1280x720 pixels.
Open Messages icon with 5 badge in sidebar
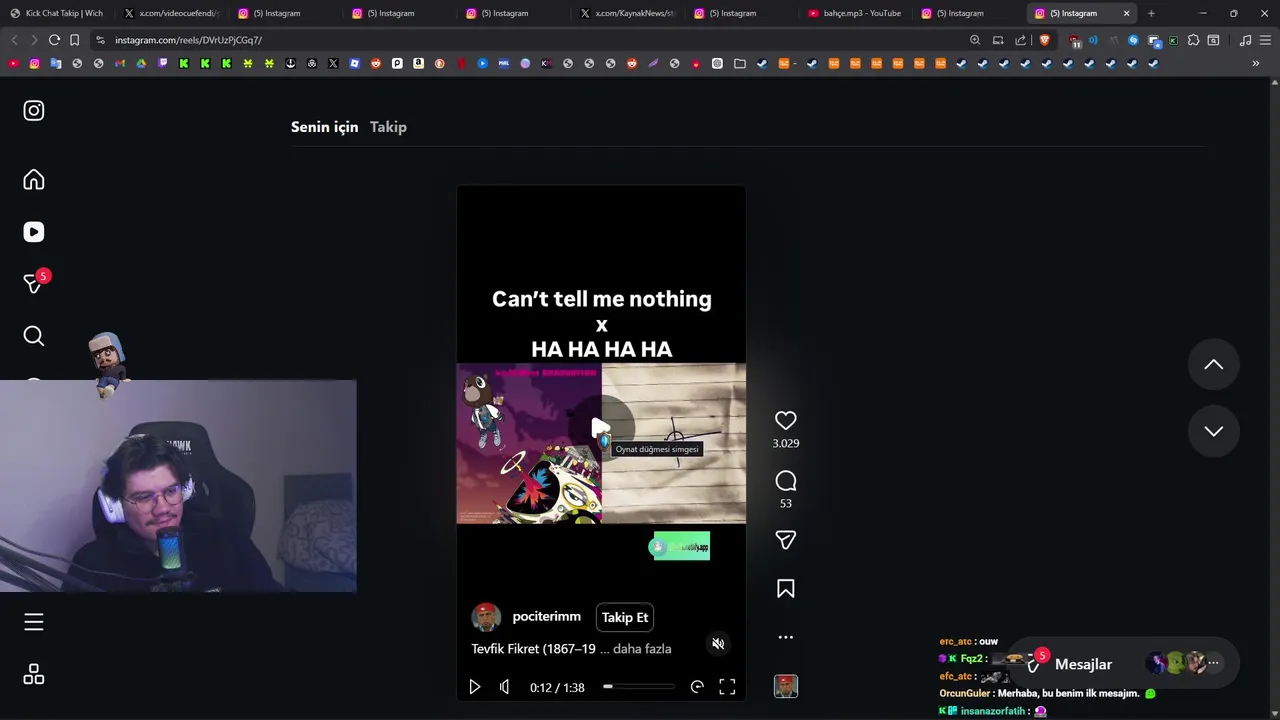[34, 283]
